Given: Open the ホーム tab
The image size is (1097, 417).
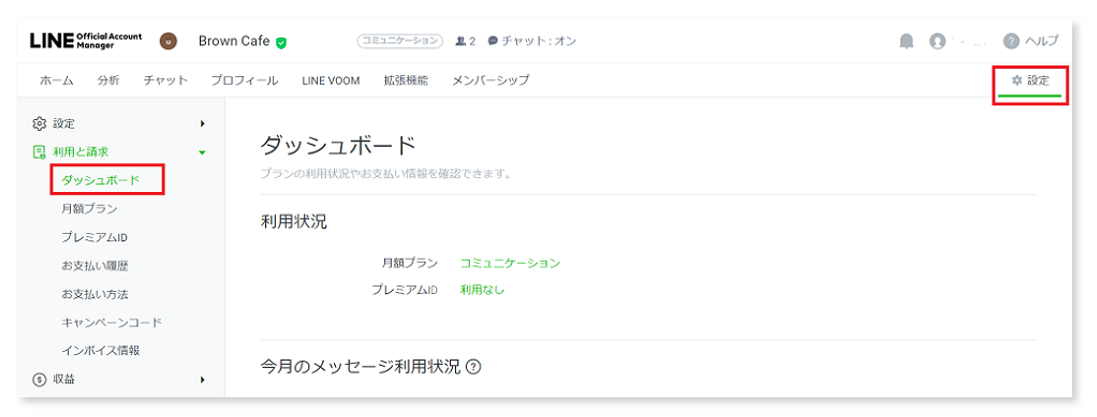Looking at the screenshot, I should pyautogui.click(x=56, y=80).
